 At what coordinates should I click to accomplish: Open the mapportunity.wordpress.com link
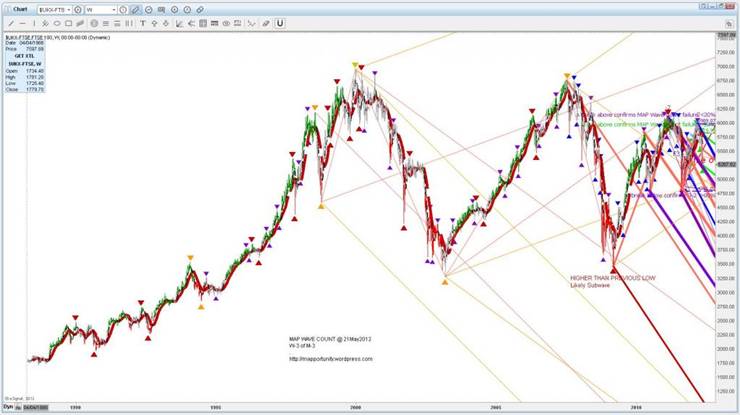coord(331,359)
